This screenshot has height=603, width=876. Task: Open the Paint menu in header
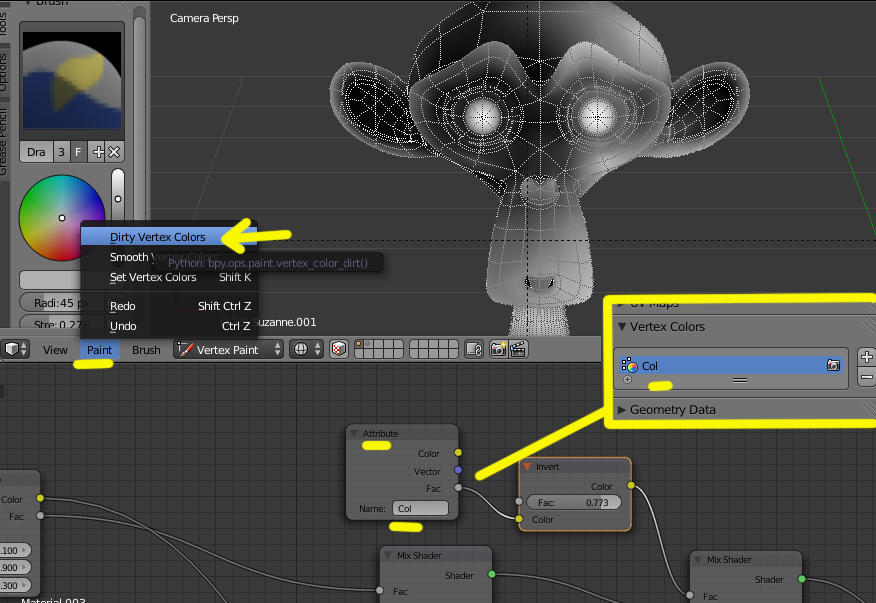[99, 350]
